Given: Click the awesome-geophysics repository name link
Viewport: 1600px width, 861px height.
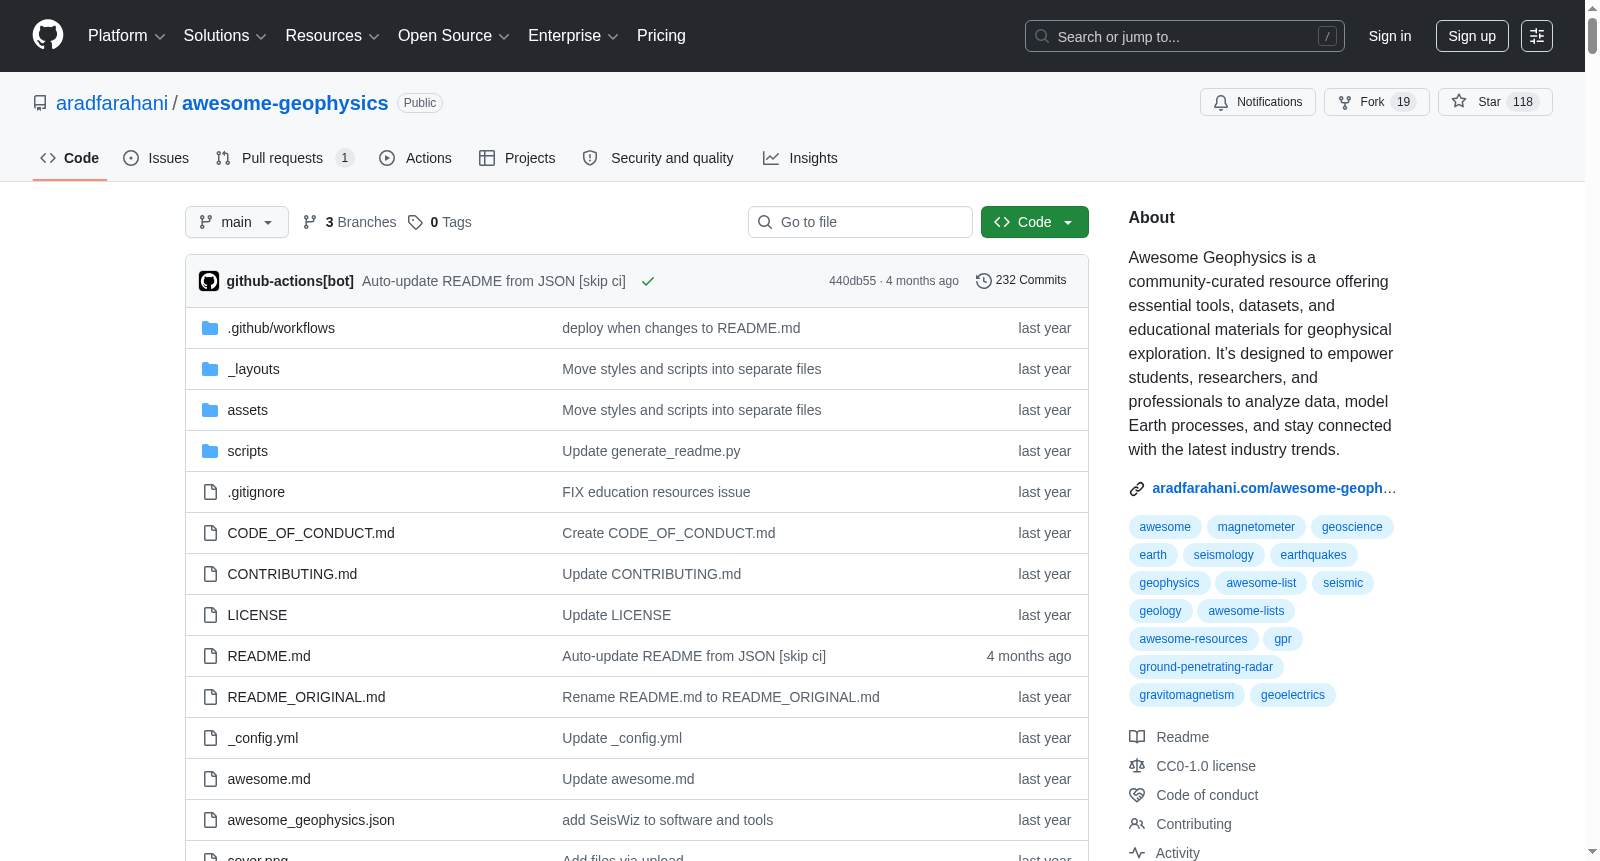Looking at the screenshot, I should (285, 103).
